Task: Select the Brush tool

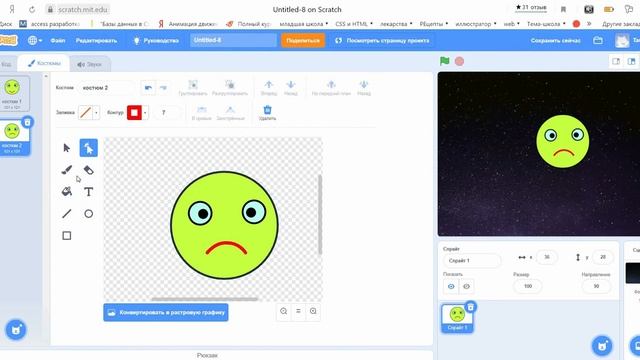Action: [67, 170]
